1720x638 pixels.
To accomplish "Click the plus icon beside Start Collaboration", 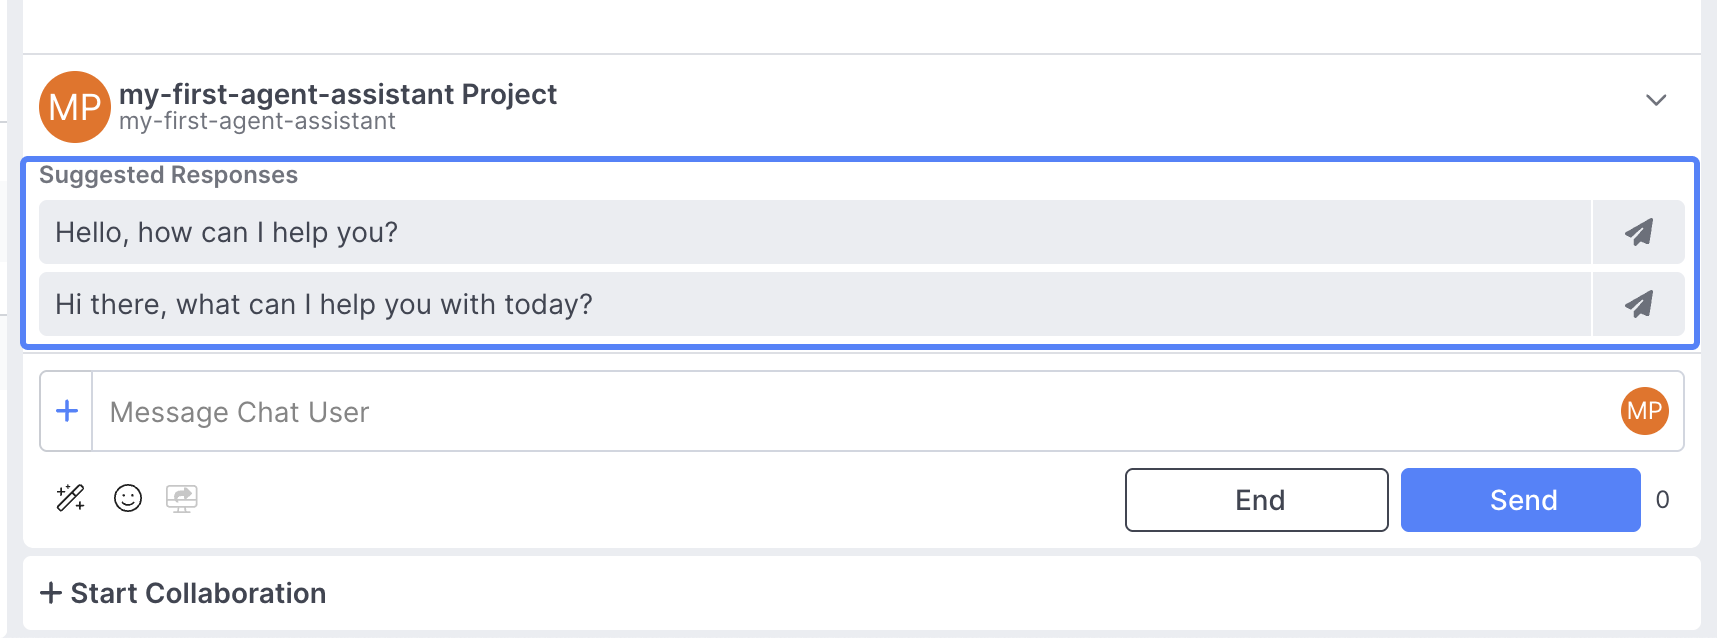I will coord(51,593).
